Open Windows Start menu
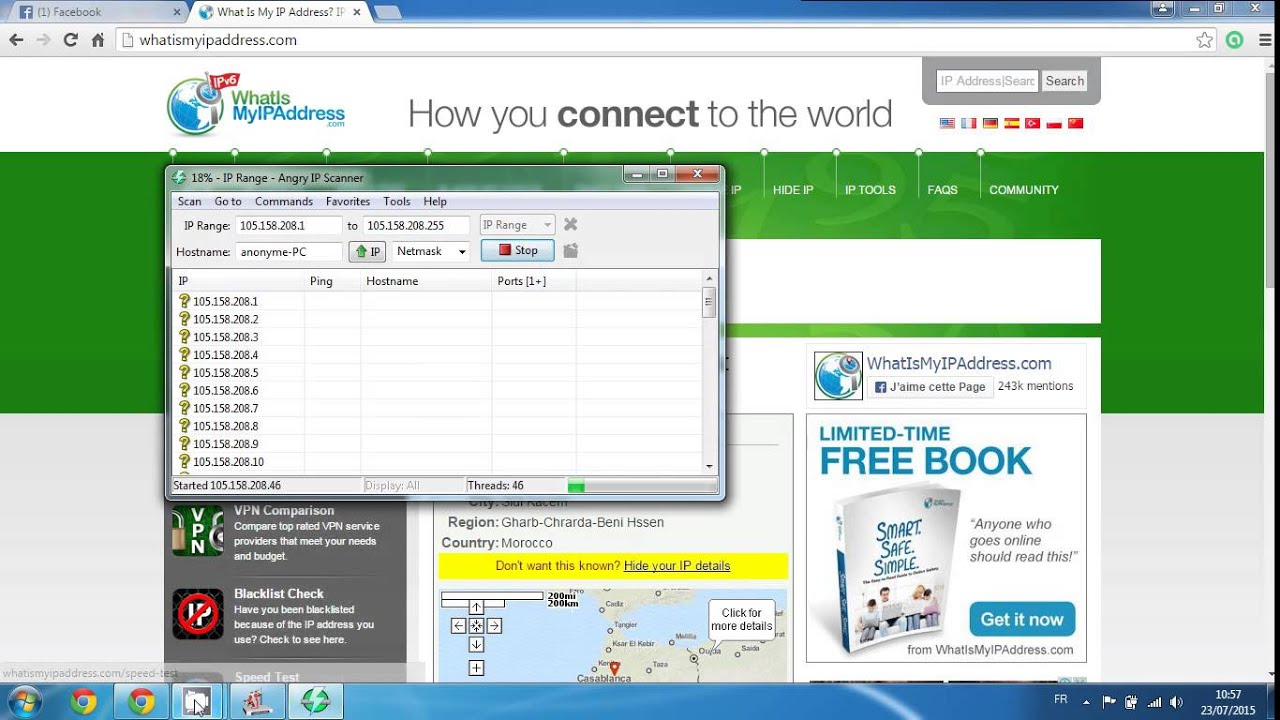The height and width of the screenshot is (720, 1280). pyautogui.click(x=24, y=702)
